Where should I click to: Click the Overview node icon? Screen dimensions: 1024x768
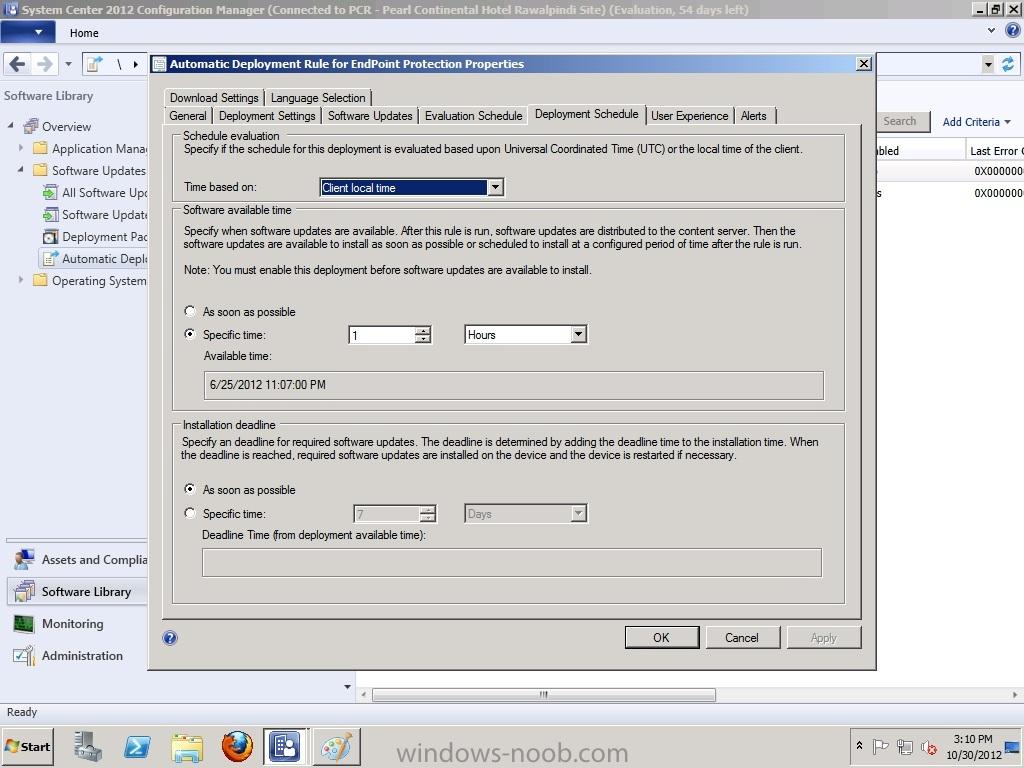[x=31, y=126]
